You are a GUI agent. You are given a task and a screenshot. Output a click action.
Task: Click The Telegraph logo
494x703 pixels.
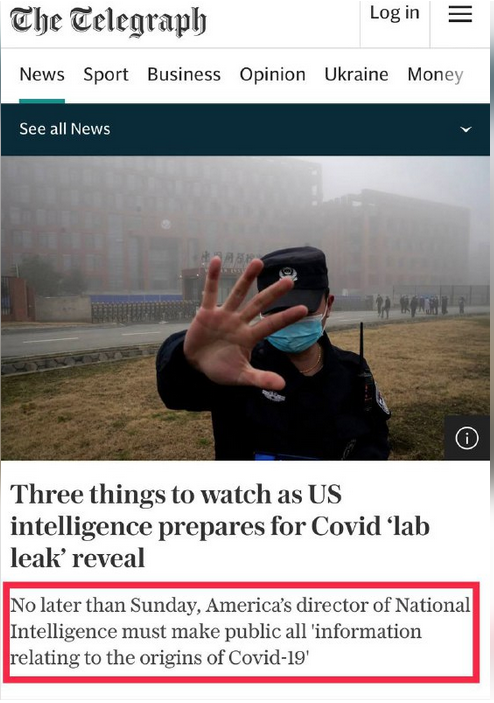[108, 21]
